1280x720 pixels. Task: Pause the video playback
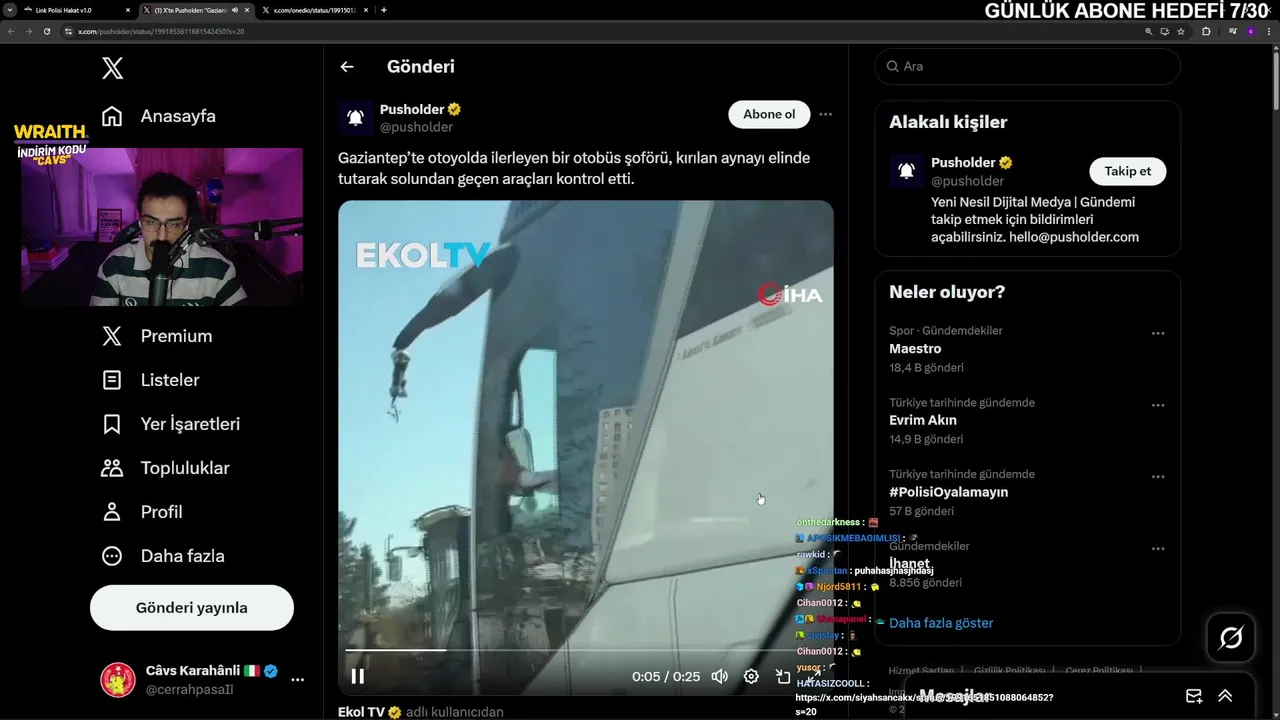click(x=358, y=676)
